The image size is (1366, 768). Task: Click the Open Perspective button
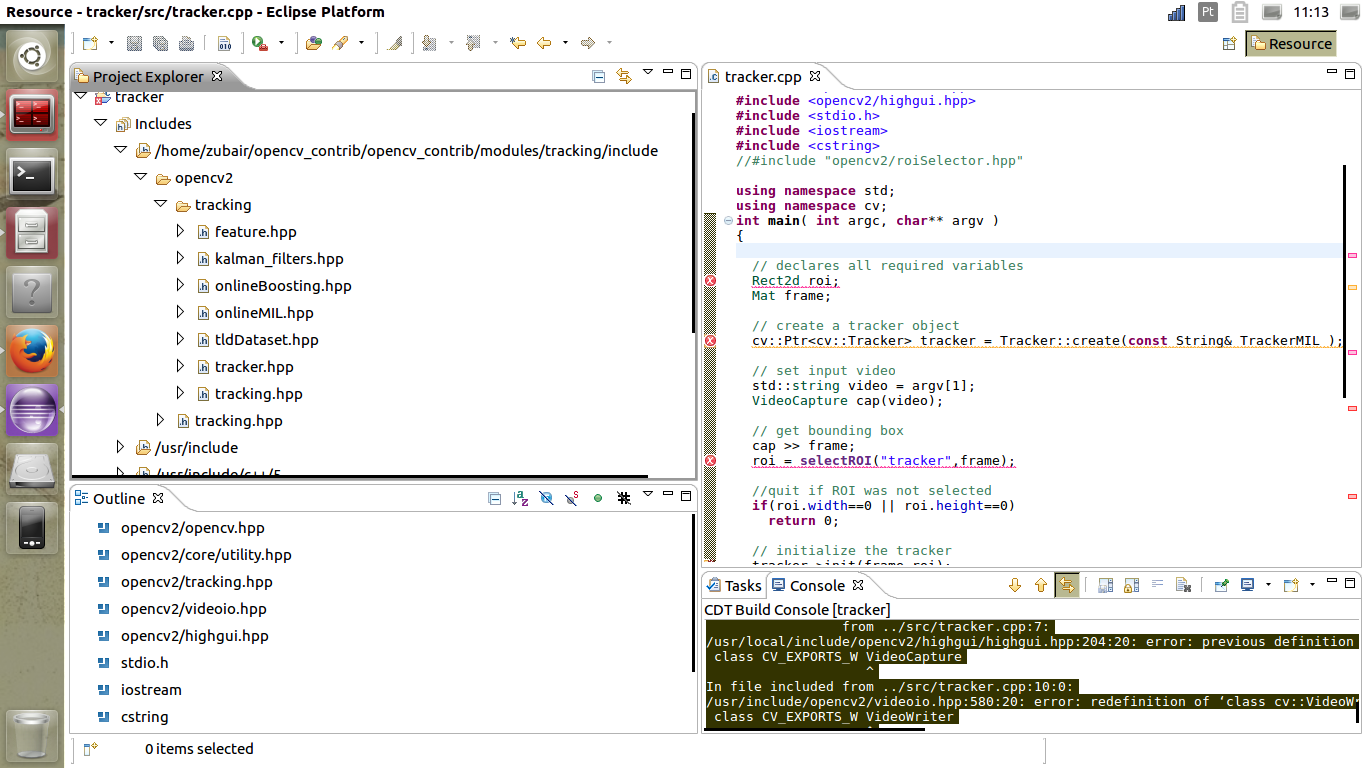point(1230,44)
